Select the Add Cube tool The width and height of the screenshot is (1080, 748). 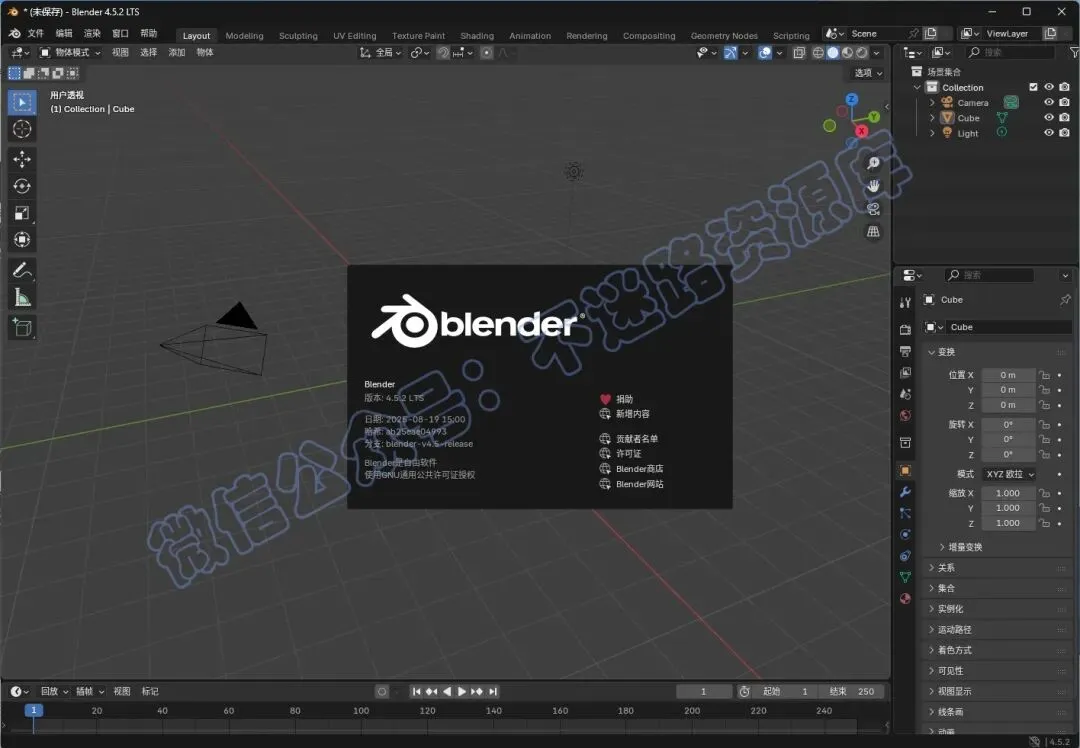tap(22, 327)
